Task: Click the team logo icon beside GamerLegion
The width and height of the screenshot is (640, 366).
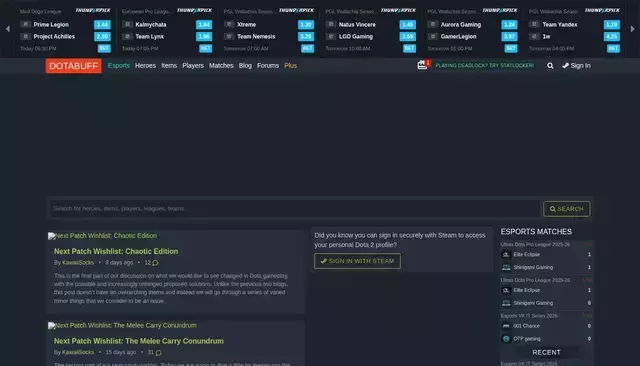Action: point(433,36)
